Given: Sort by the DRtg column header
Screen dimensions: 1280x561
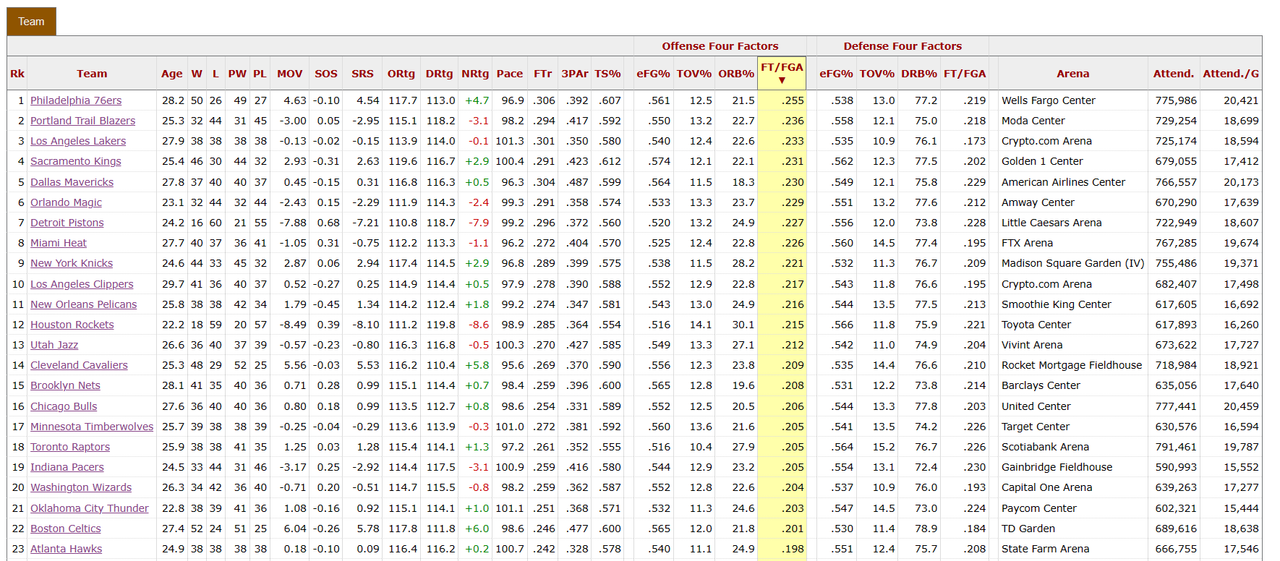Looking at the screenshot, I should click(439, 73).
